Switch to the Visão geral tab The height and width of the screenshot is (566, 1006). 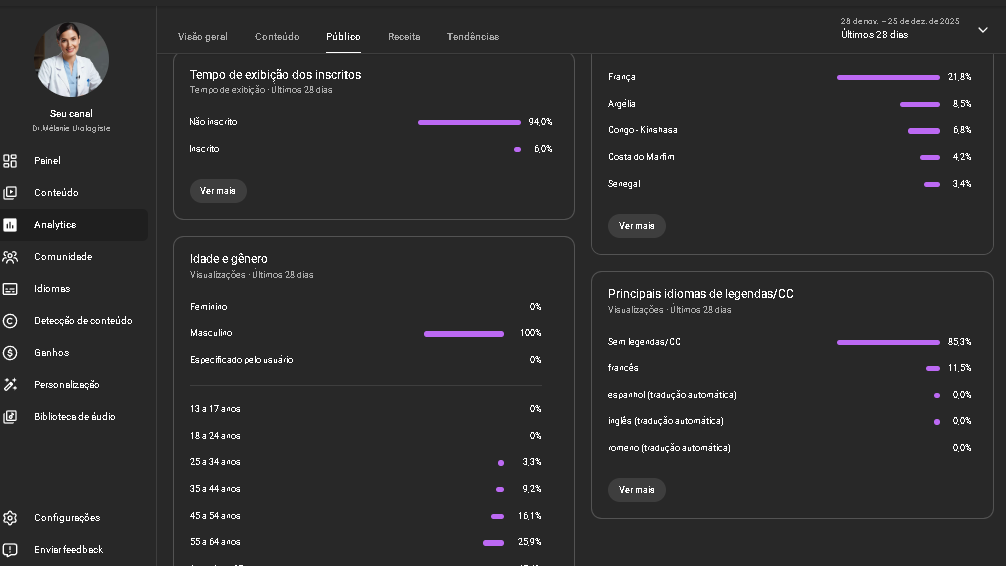[x=202, y=37]
